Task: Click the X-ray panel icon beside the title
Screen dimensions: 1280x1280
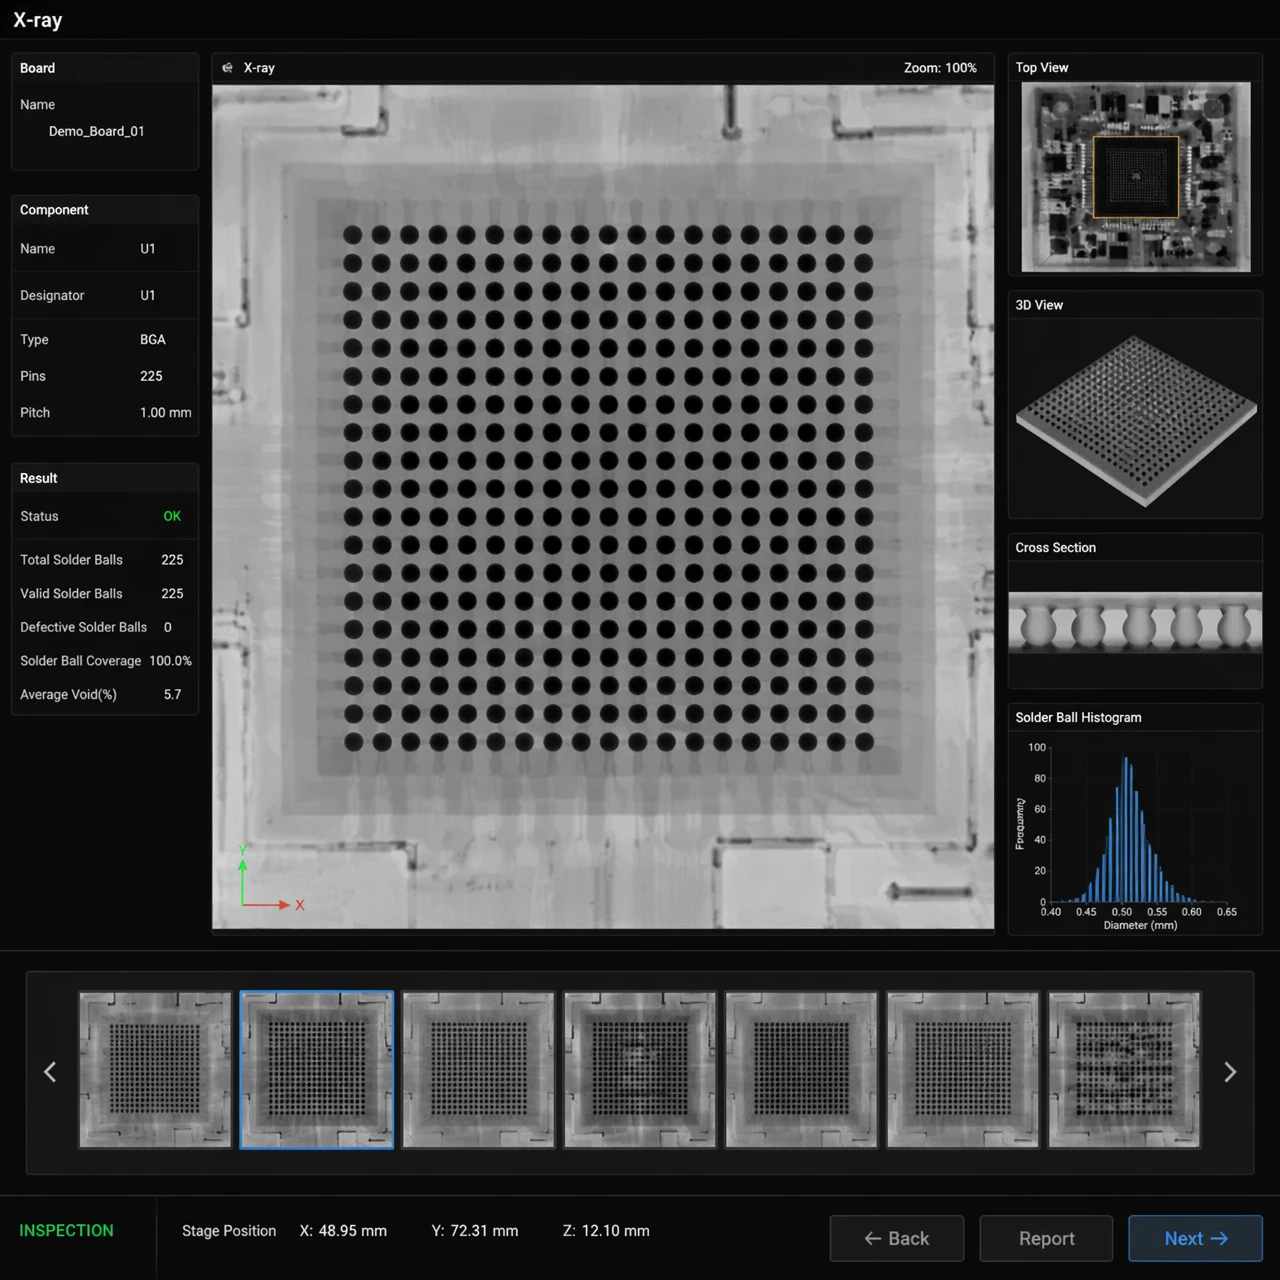Action: pyautogui.click(x=227, y=68)
